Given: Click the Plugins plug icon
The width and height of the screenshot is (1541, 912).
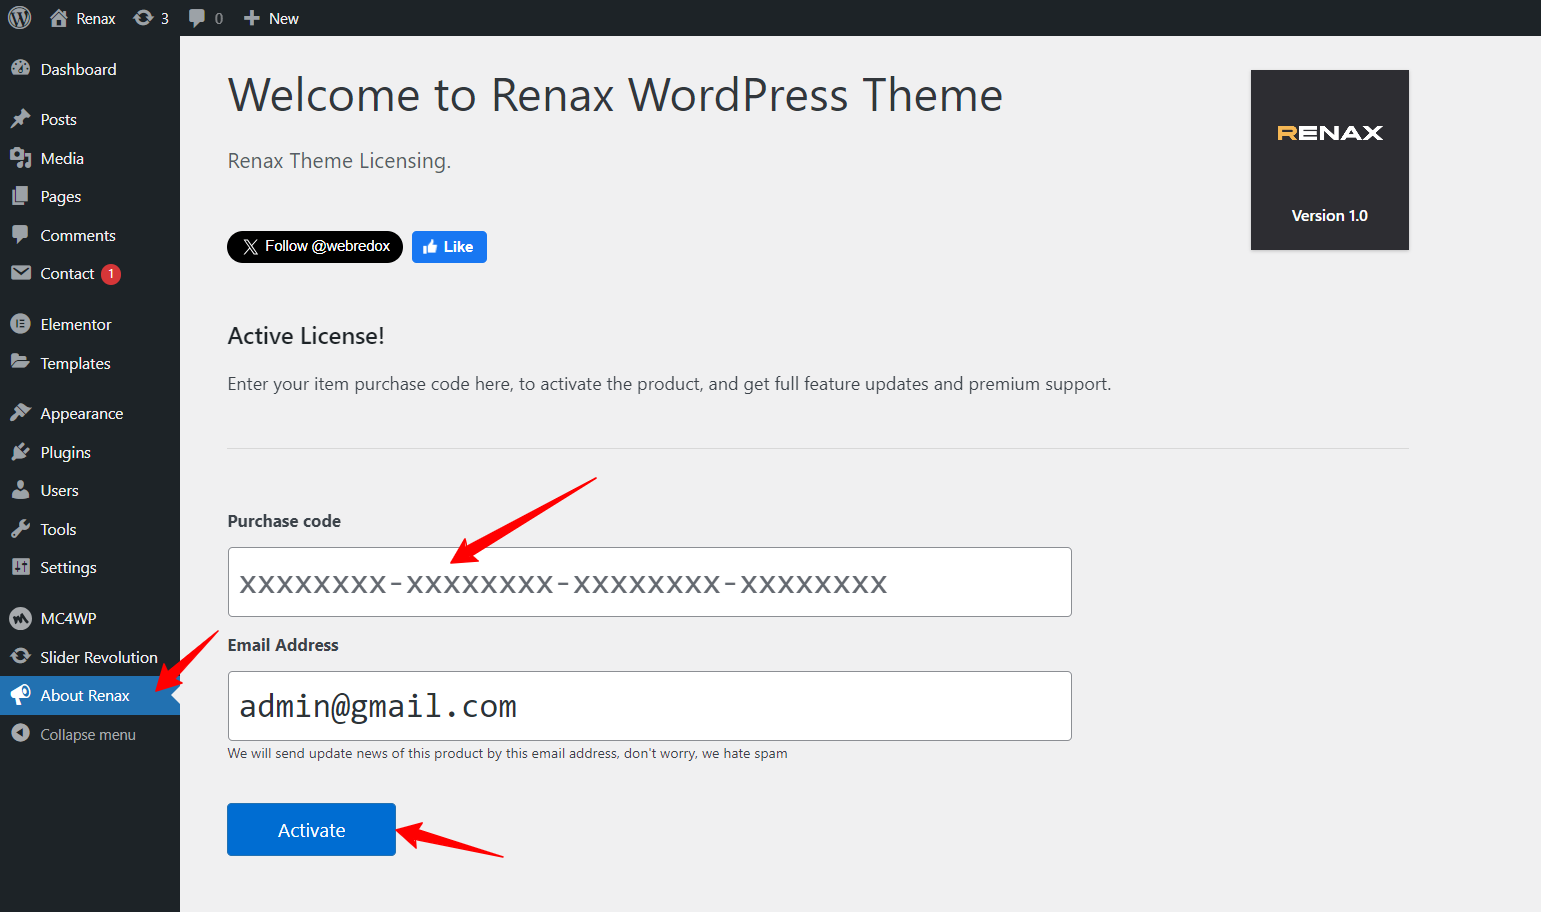Looking at the screenshot, I should coord(20,452).
